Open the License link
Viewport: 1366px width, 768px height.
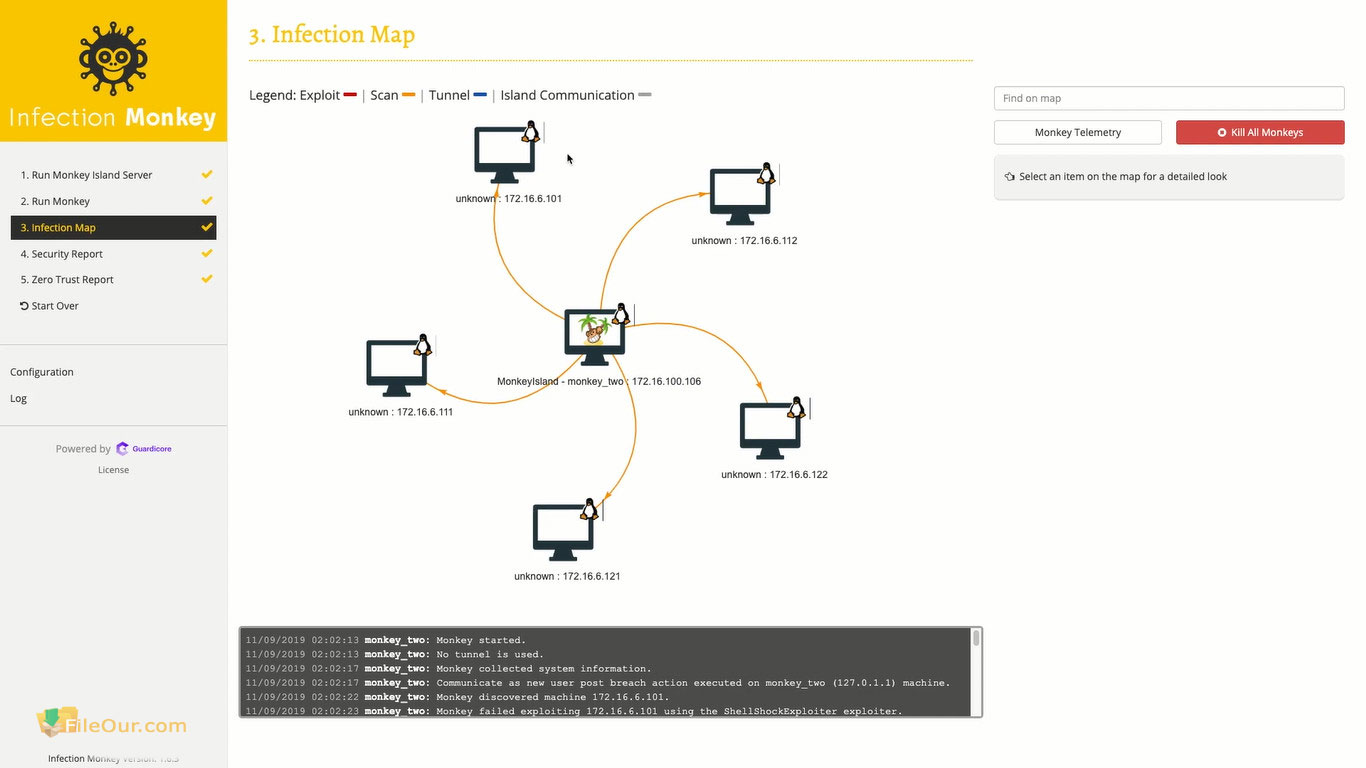(113, 470)
